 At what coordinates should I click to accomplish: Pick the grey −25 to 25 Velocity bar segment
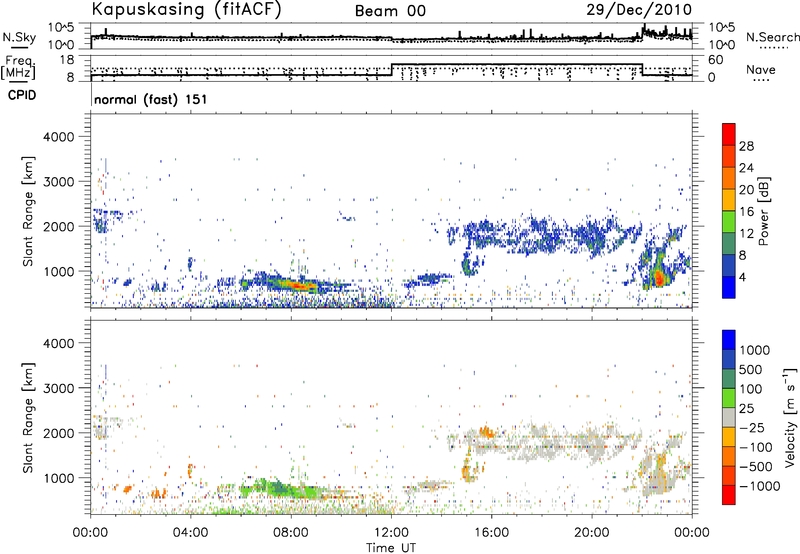click(x=729, y=417)
